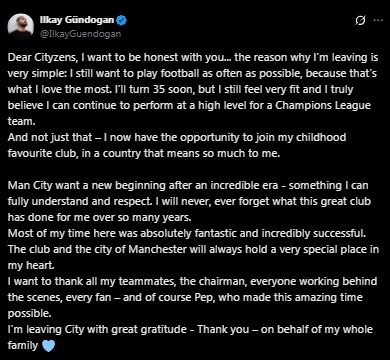The image size is (390, 360).
Task: Click the blue heart emoji after "family"
Action: point(49,346)
